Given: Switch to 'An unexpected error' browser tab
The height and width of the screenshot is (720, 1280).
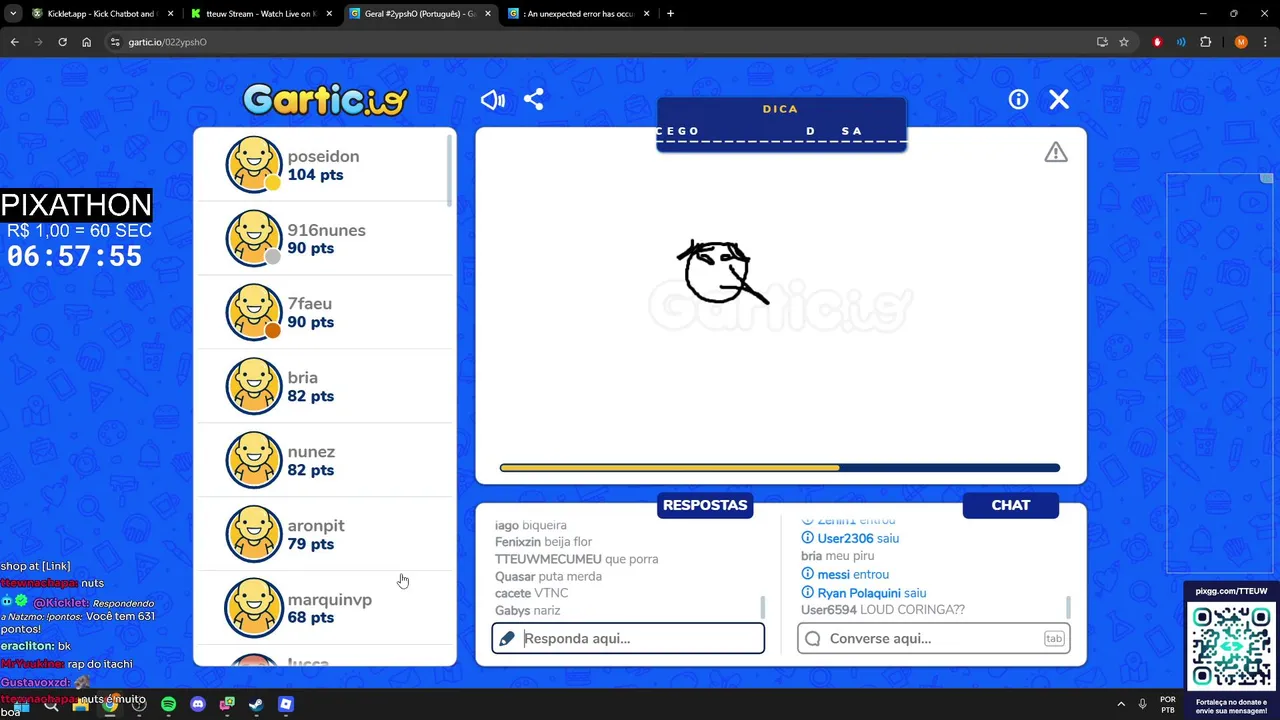Looking at the screenshot, I should point(580,14).
